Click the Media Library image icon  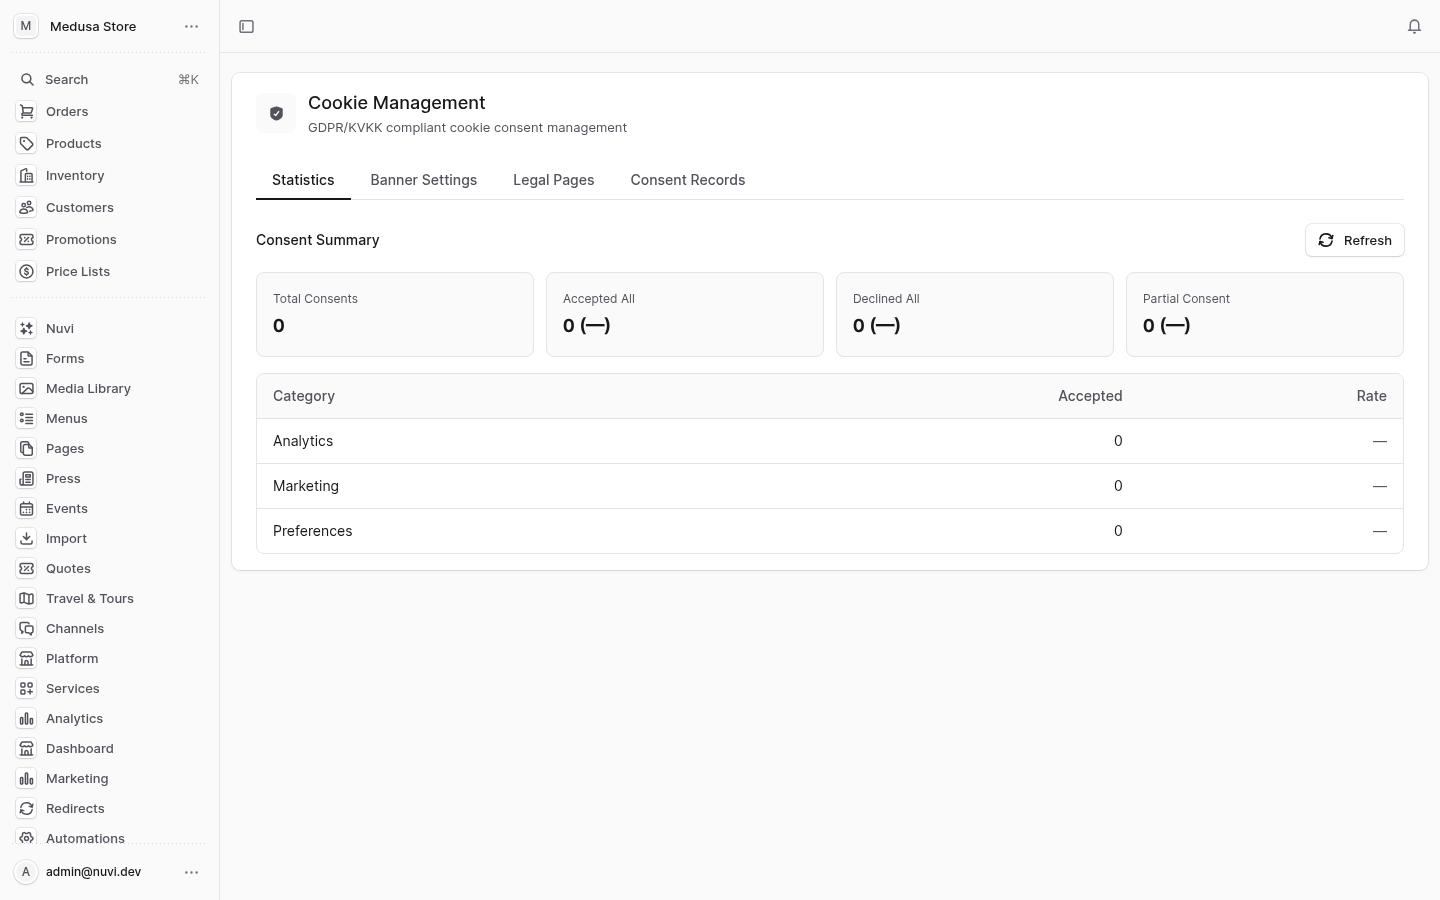pos(27,389)
